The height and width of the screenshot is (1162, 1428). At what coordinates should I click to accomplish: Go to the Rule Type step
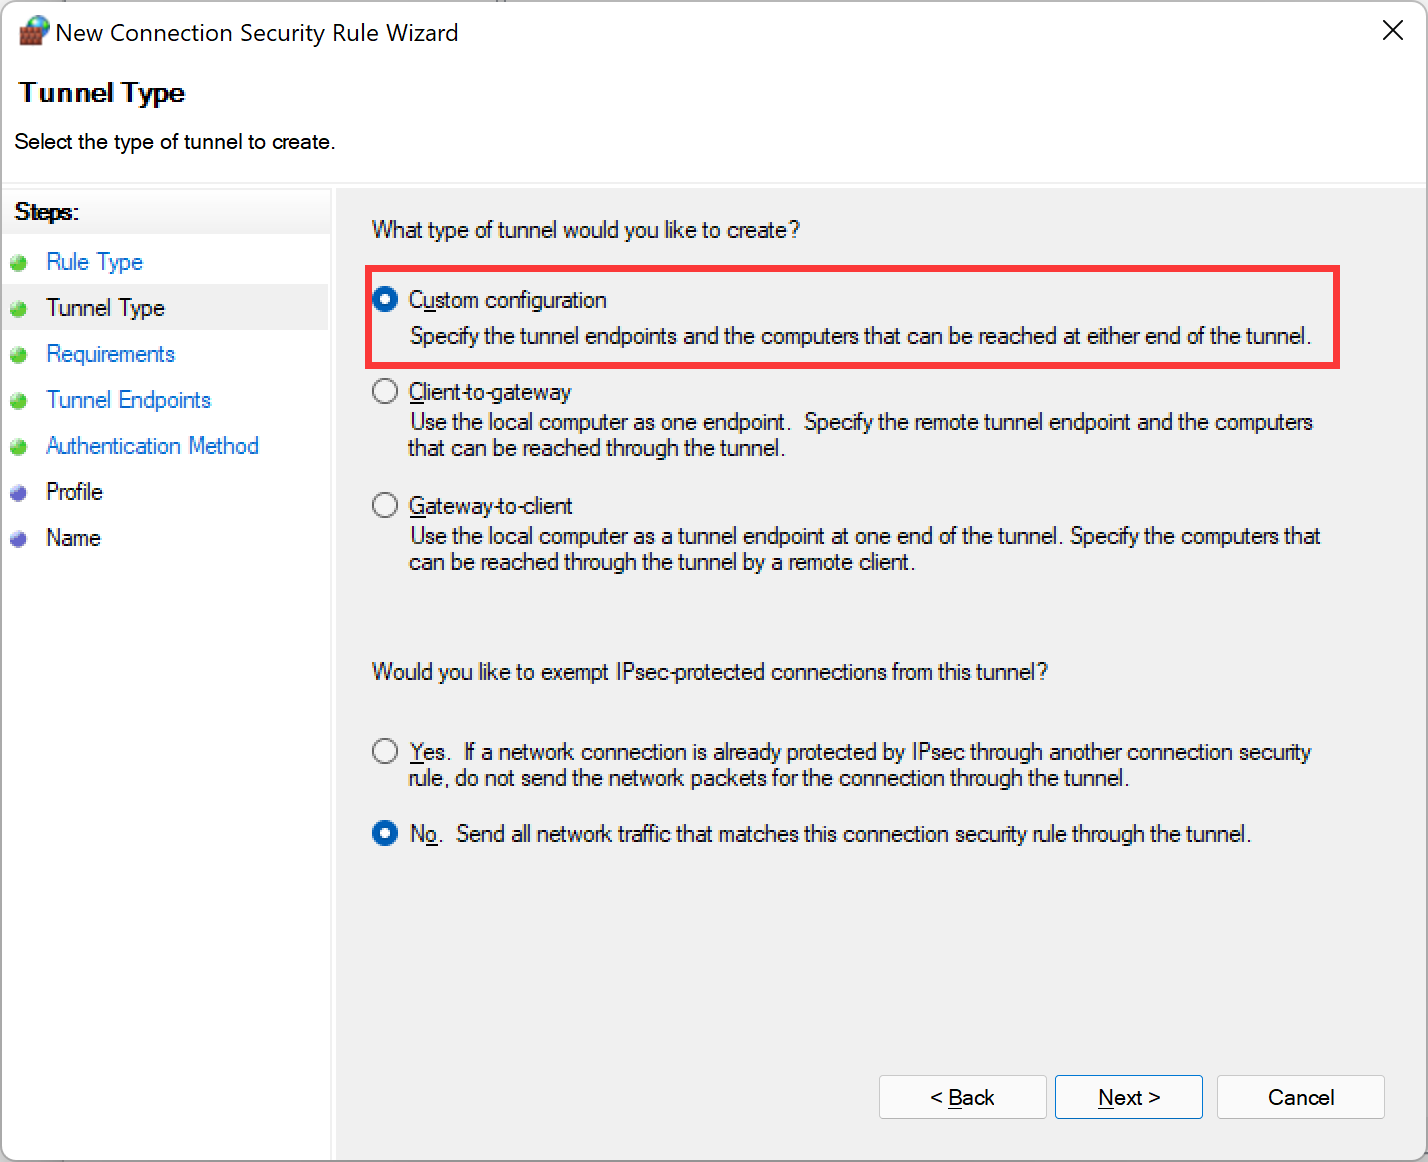94,262
